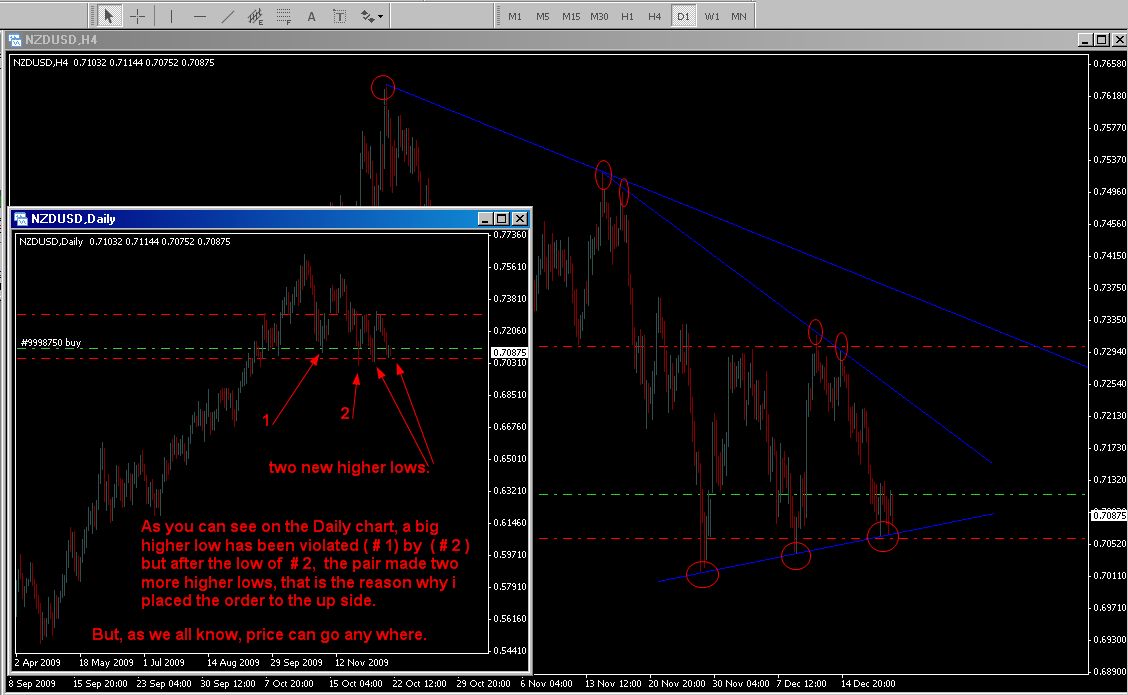Minimize the NZDUSD,H4 chart window
This screenshot has height=695, width=1128.
coord(1082,40)
